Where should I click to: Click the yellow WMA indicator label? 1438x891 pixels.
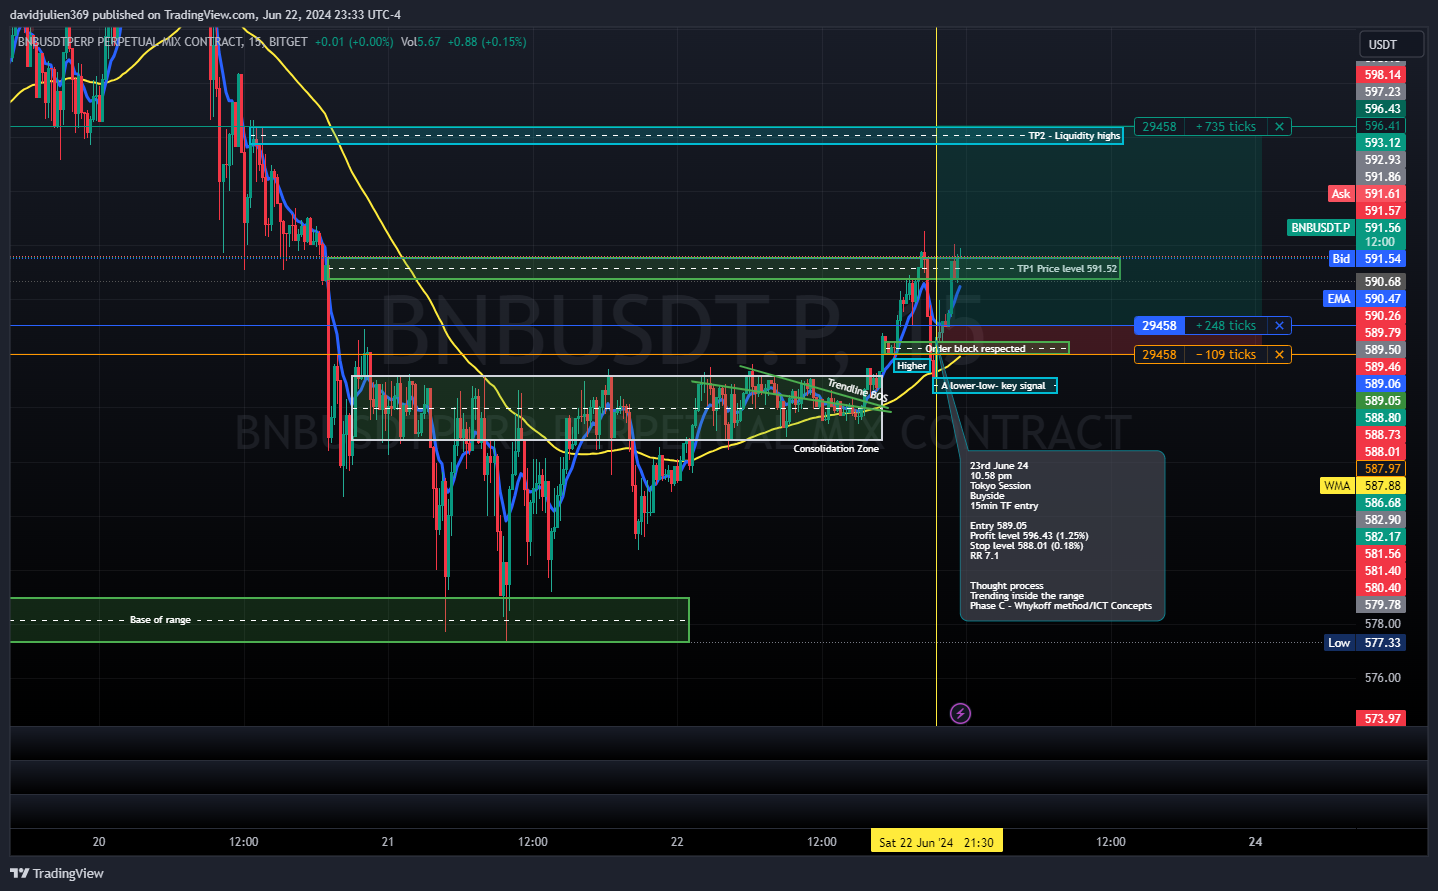point(1337,486)
